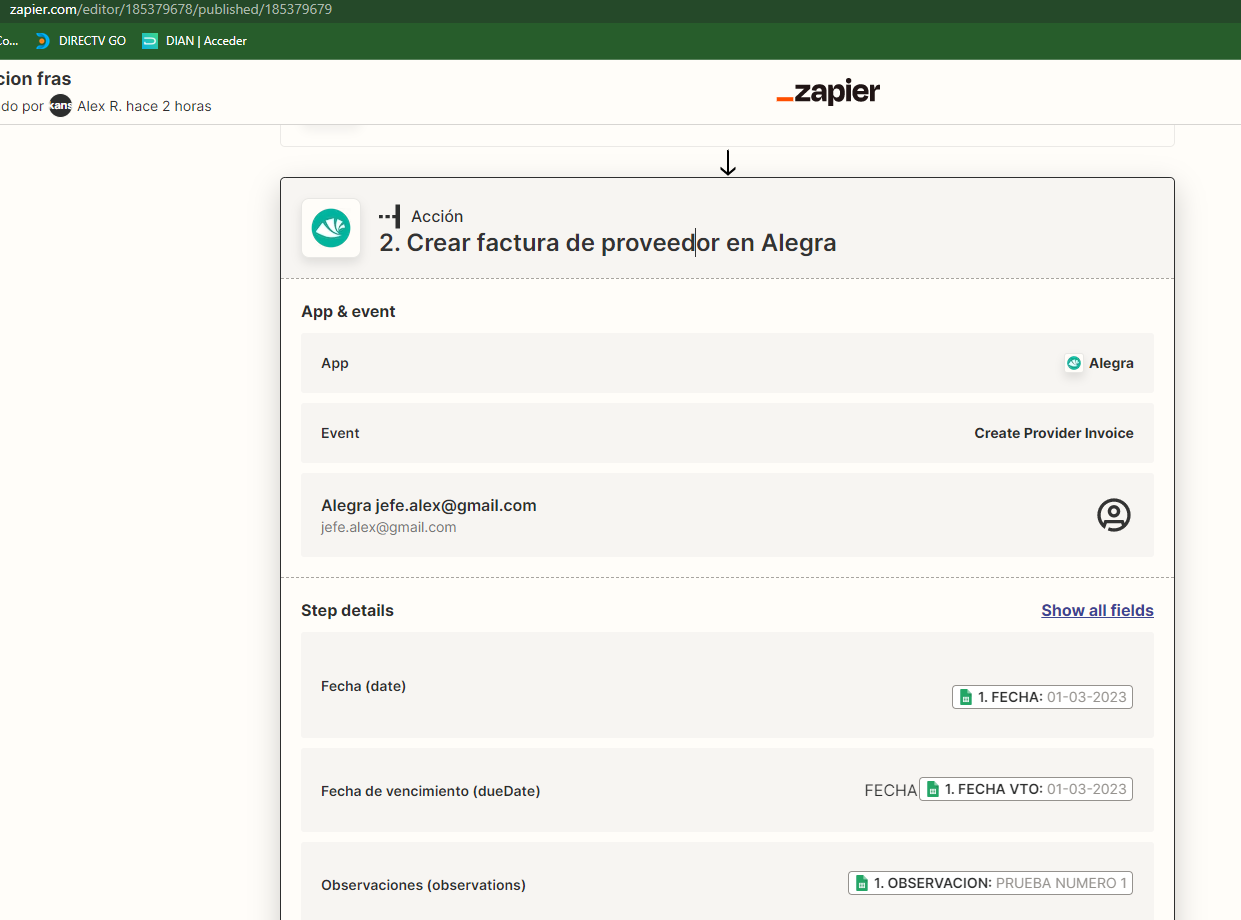The image size is (1241, 920).
Task: Click the DIAN bookmark favicon
Action: [x=150, y=41]
